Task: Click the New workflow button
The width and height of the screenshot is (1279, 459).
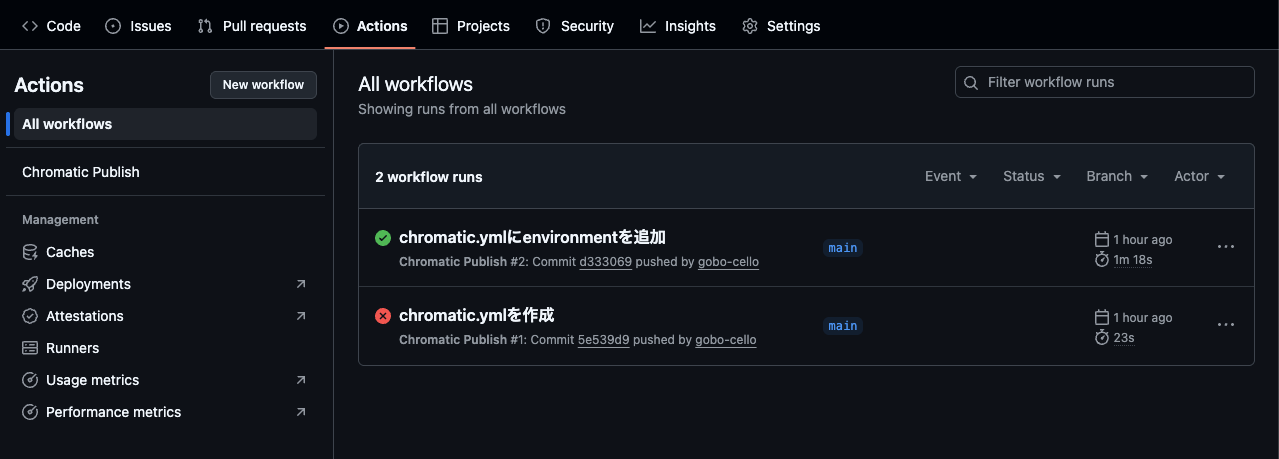Action: (x=263, y=85)
